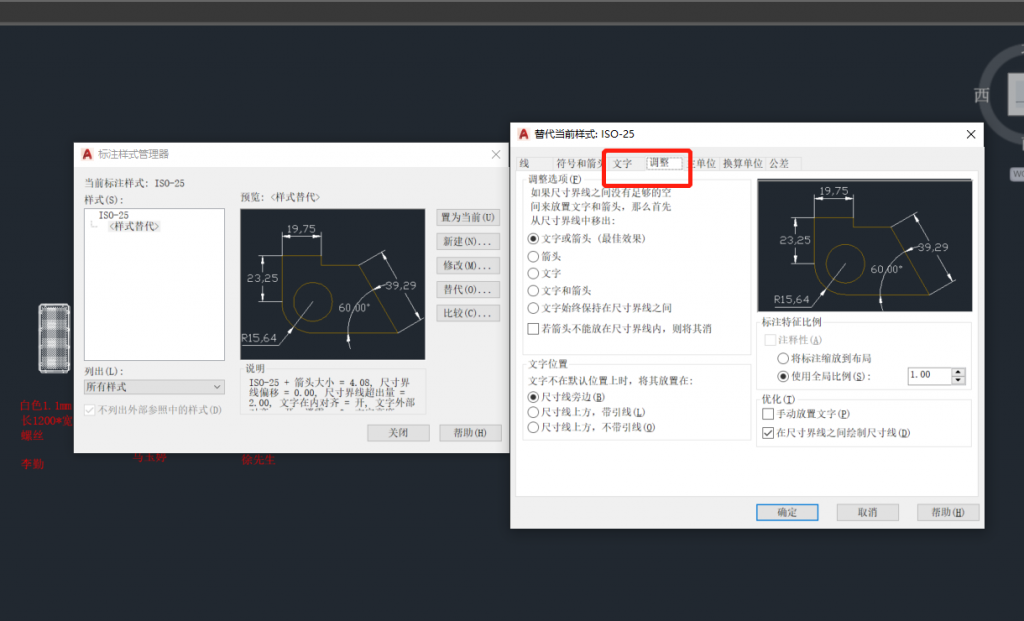1024x621 pixels.
Task: Click the 西 face on the ViewCube
Action: (982, 96)
